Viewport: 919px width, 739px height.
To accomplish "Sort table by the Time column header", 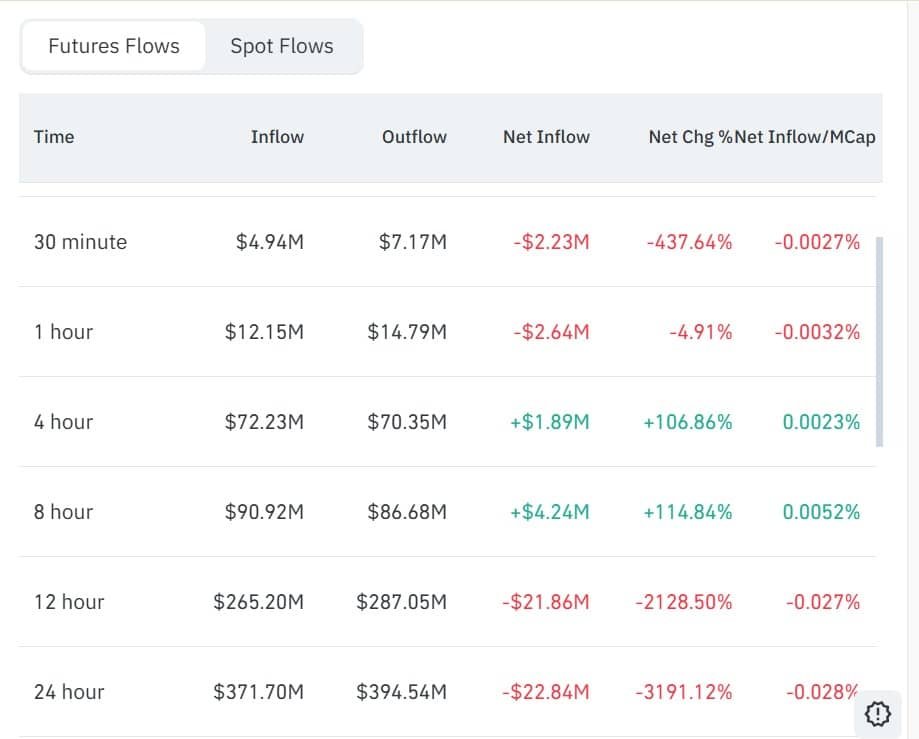I will point(54,137).
